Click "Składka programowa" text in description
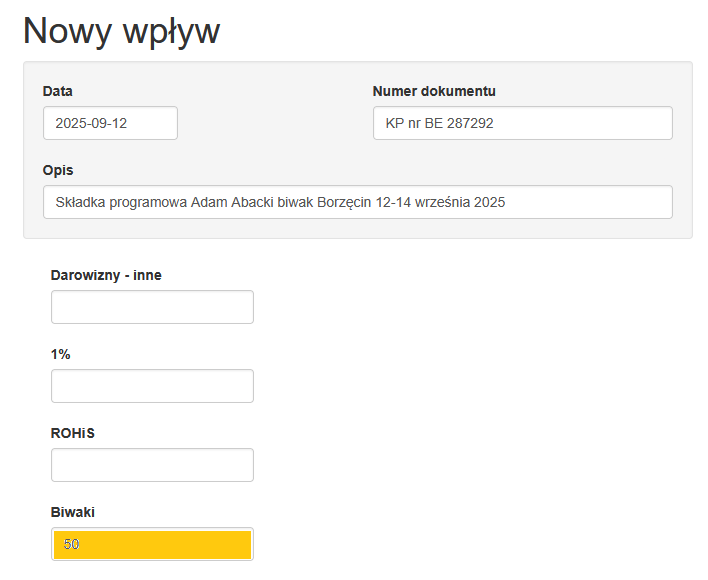 [x=121, y=202]
